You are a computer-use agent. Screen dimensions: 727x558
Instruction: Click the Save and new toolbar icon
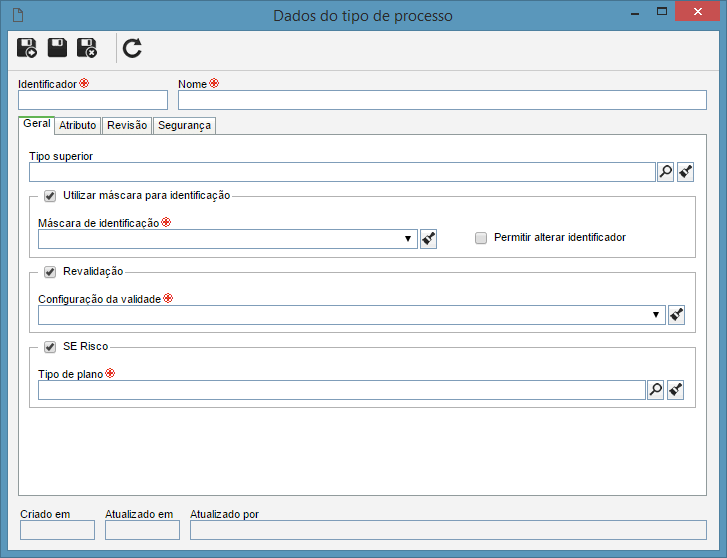click(x=27, y=48)
